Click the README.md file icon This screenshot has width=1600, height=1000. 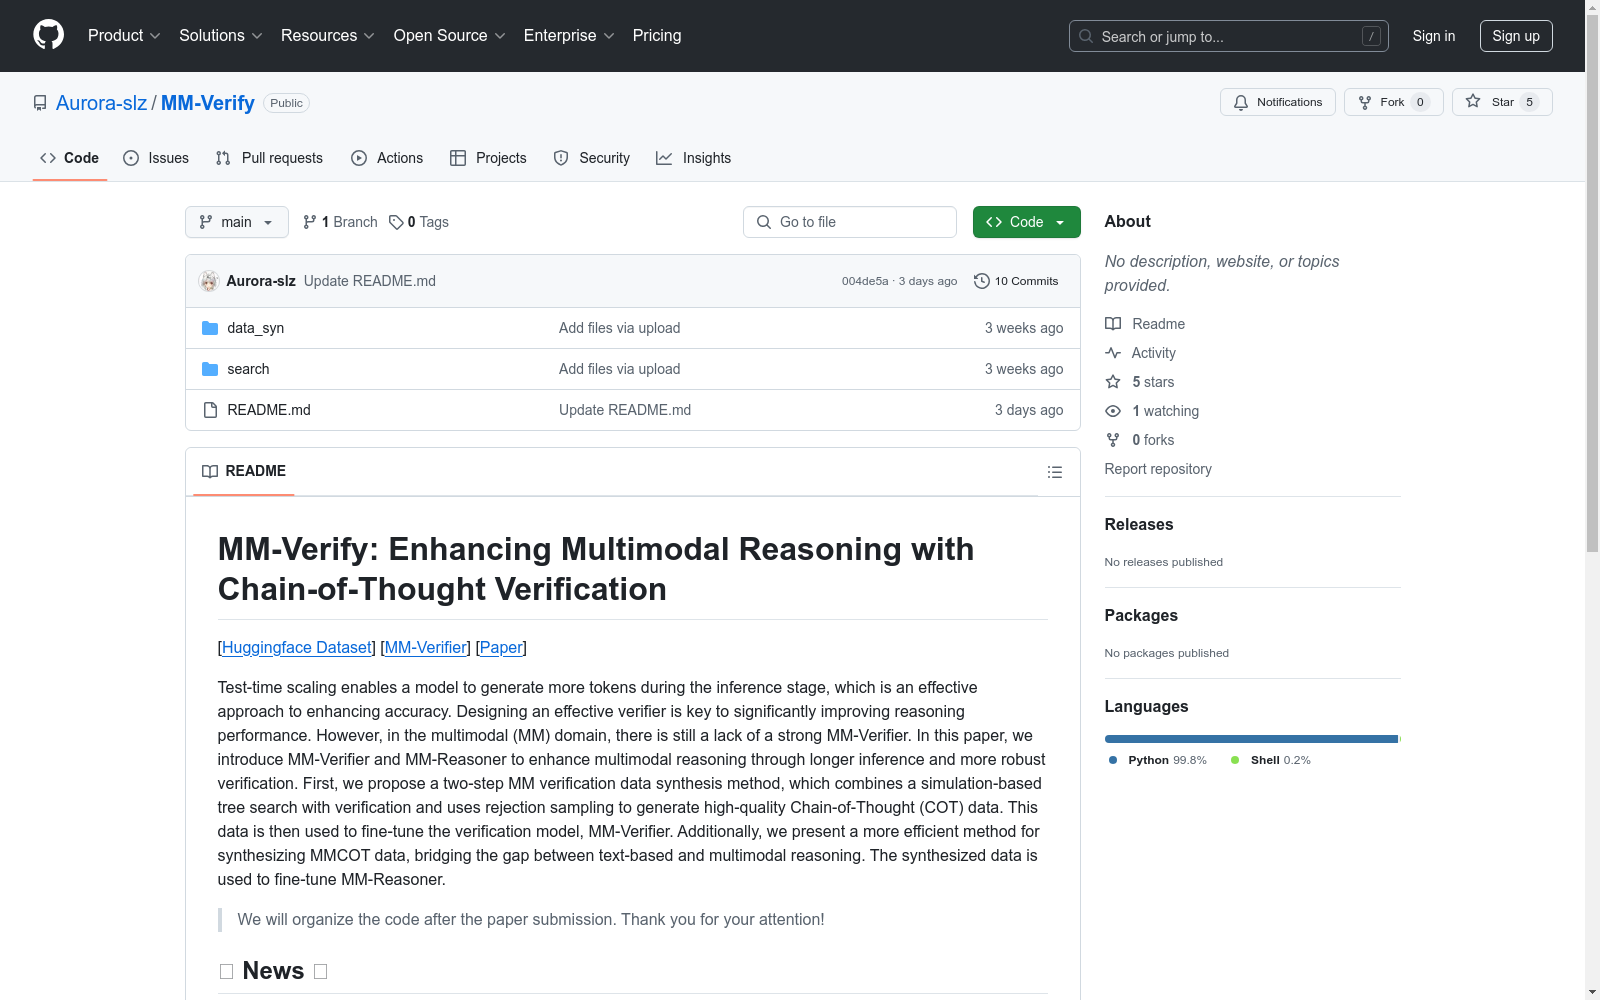click(210, 410)
